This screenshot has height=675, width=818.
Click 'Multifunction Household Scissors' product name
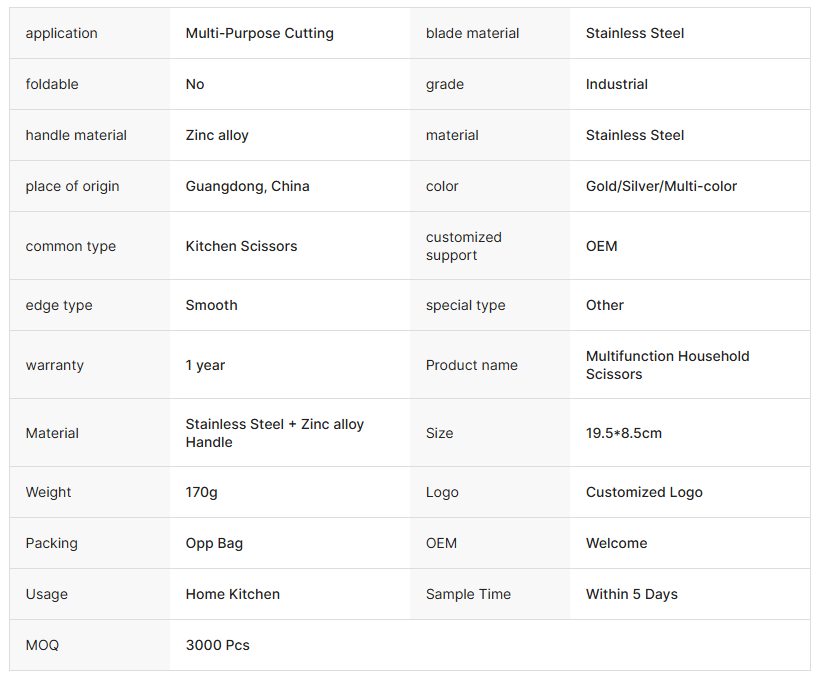tap(667, 365)
